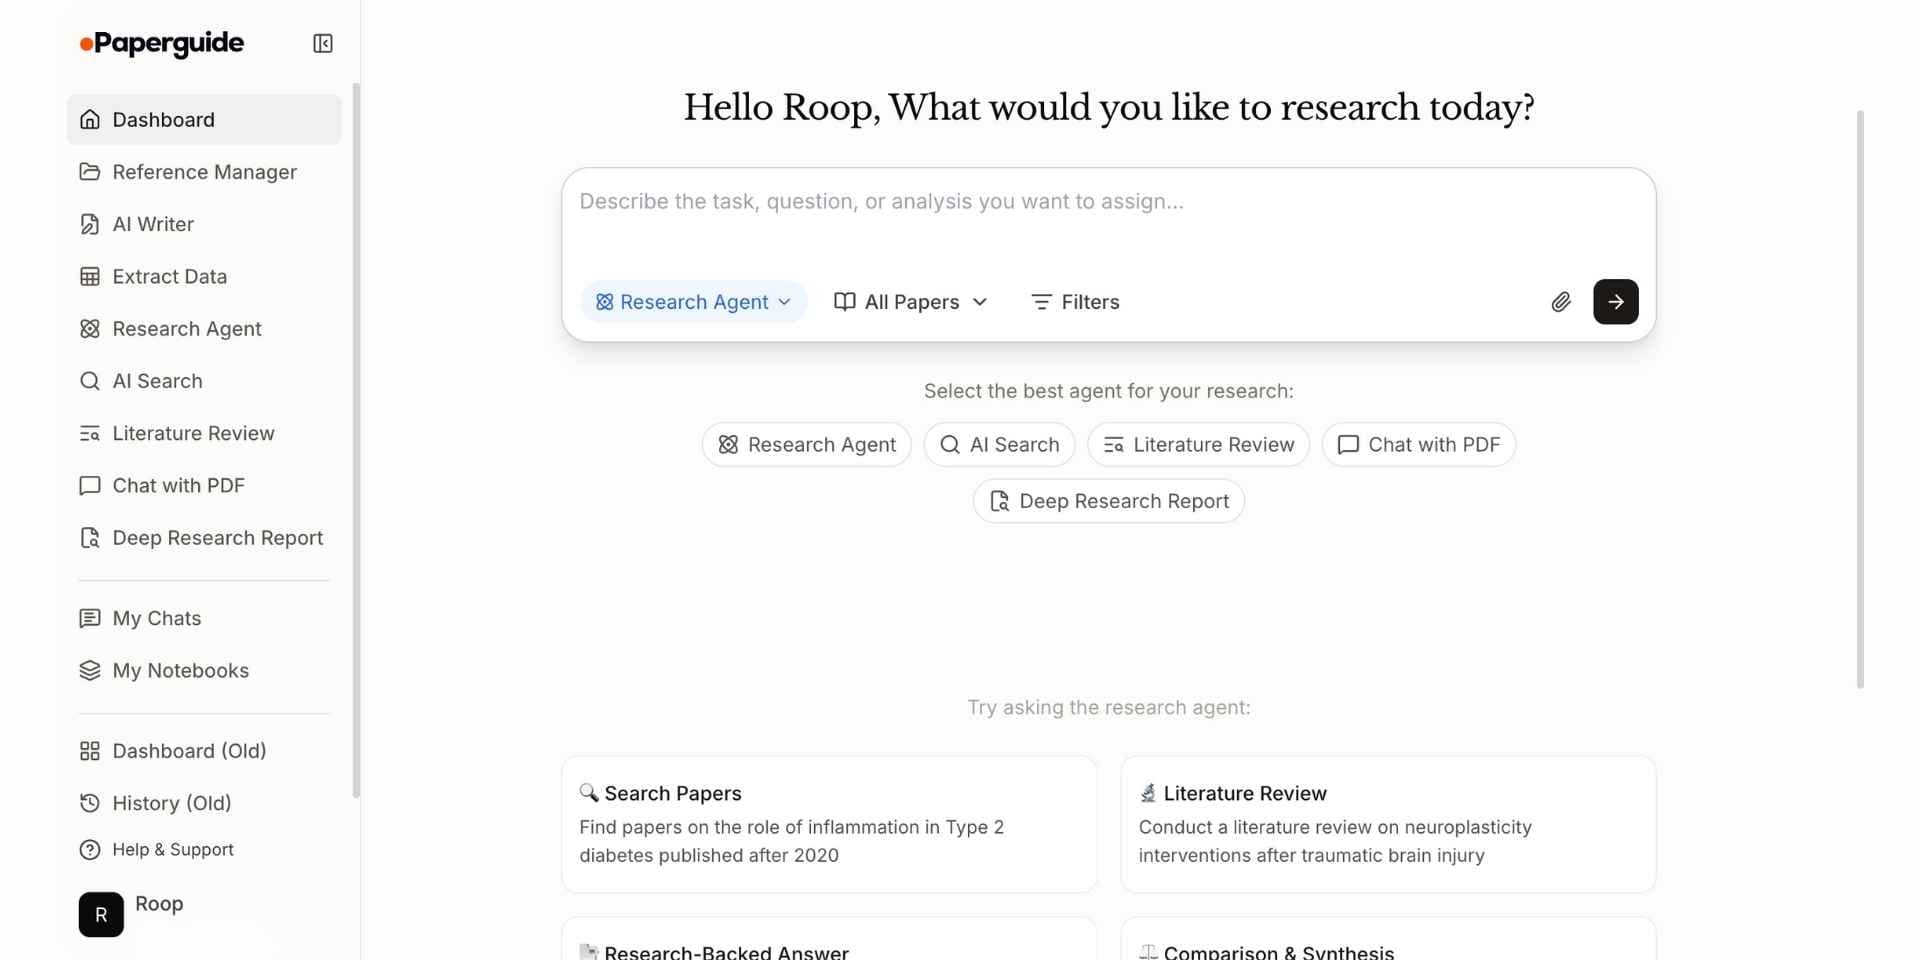1920x960 pixels.
Task: Click the History (Old) clock icon
Action: [x=90, y=803]
